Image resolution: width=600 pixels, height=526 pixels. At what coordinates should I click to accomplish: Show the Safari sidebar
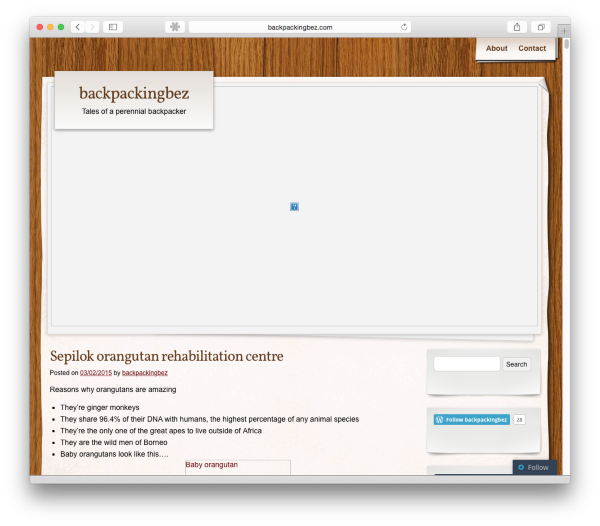pyautogui.click(x=113, y=27)
